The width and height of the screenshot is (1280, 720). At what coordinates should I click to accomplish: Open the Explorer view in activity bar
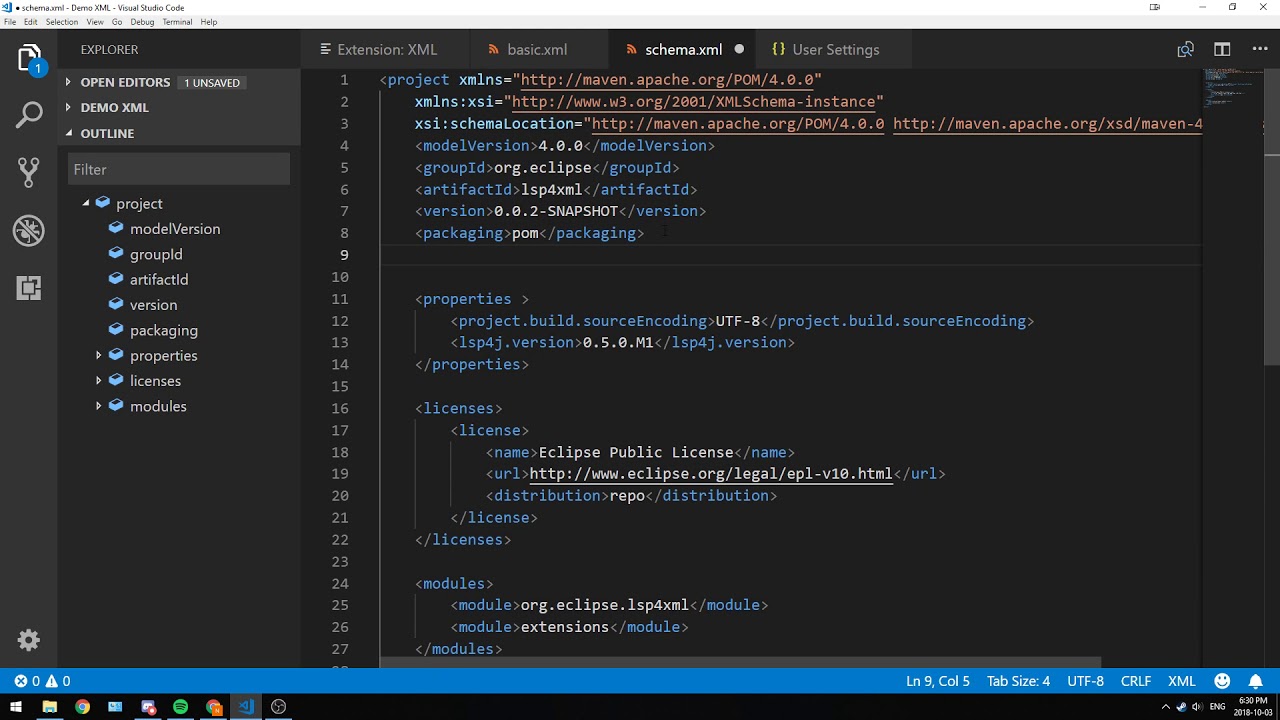tap(29, 60)
